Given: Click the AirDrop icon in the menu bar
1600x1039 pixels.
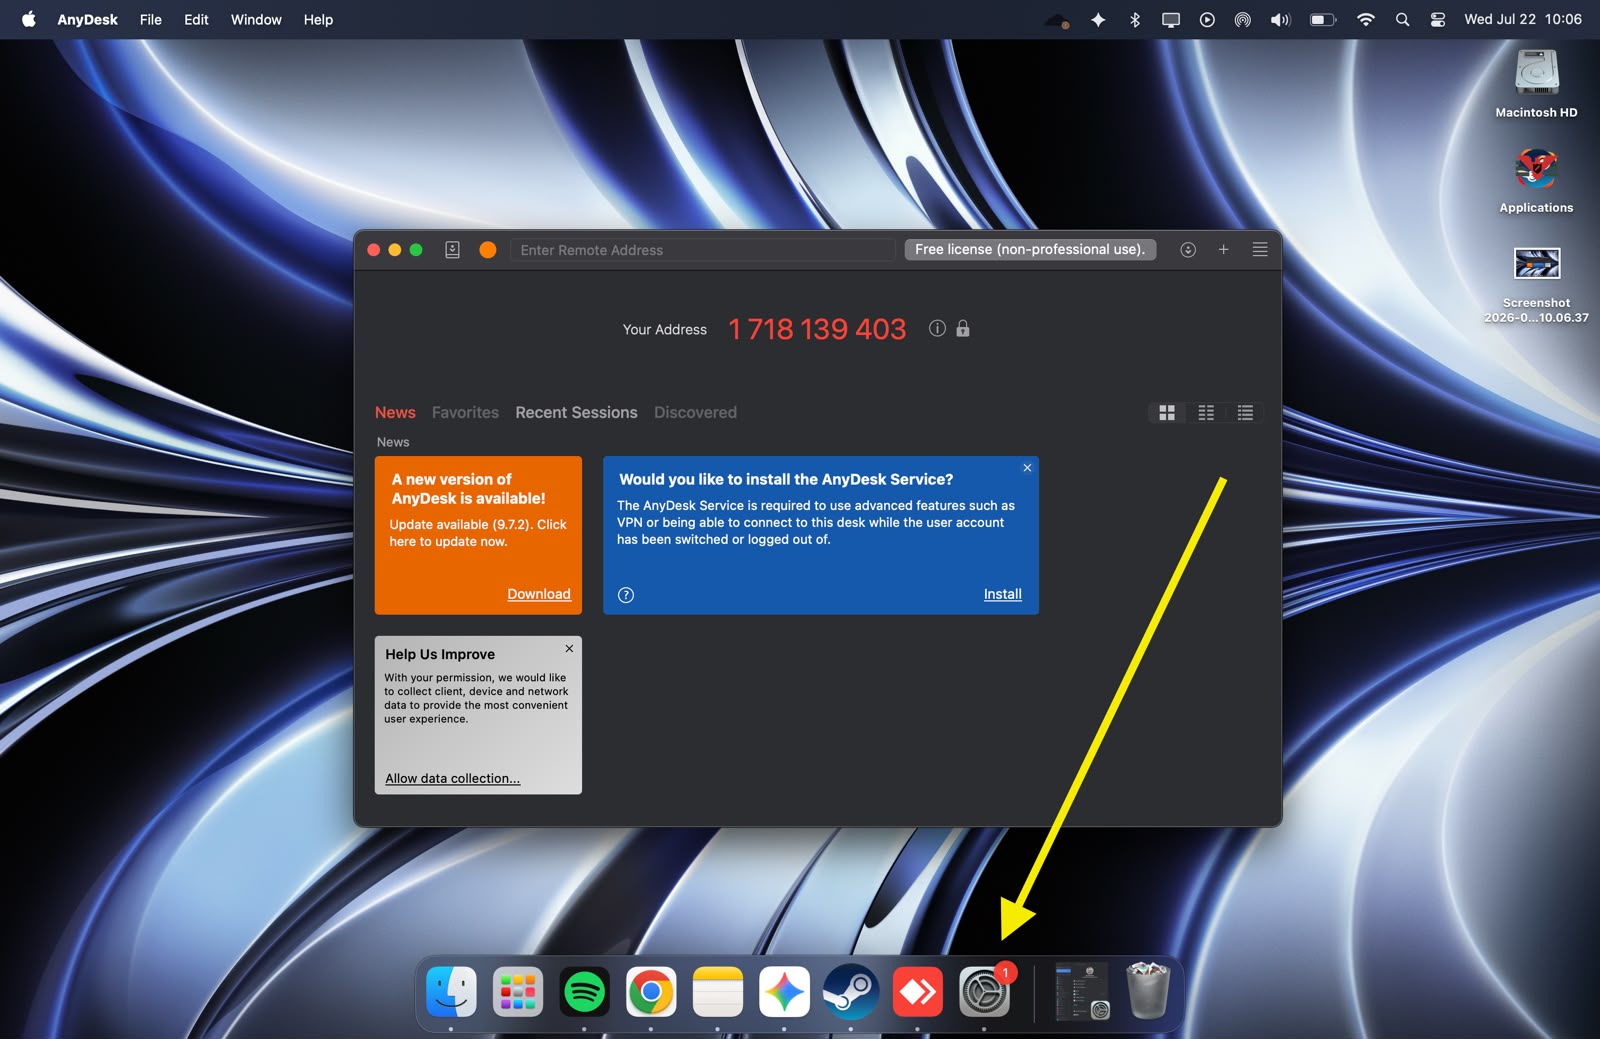Looking at the screenshot, I should click(1243, 20).
